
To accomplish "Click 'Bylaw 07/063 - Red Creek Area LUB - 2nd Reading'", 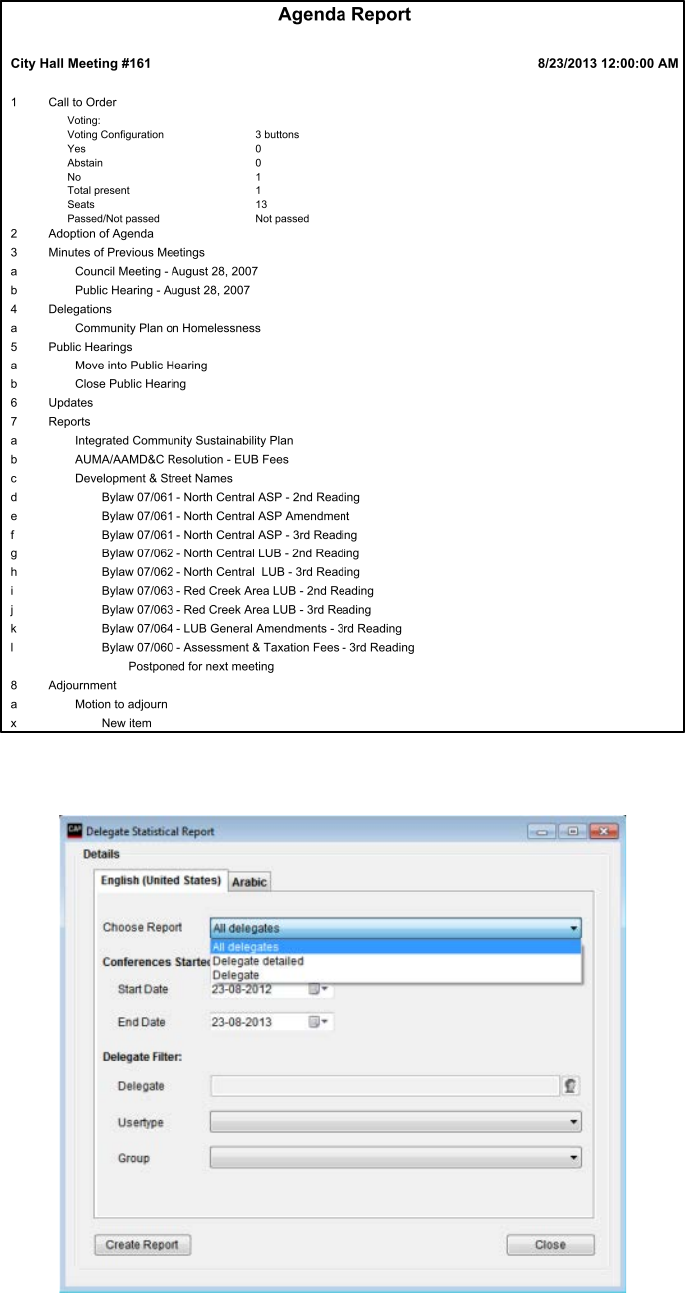I will pos(238,591).
